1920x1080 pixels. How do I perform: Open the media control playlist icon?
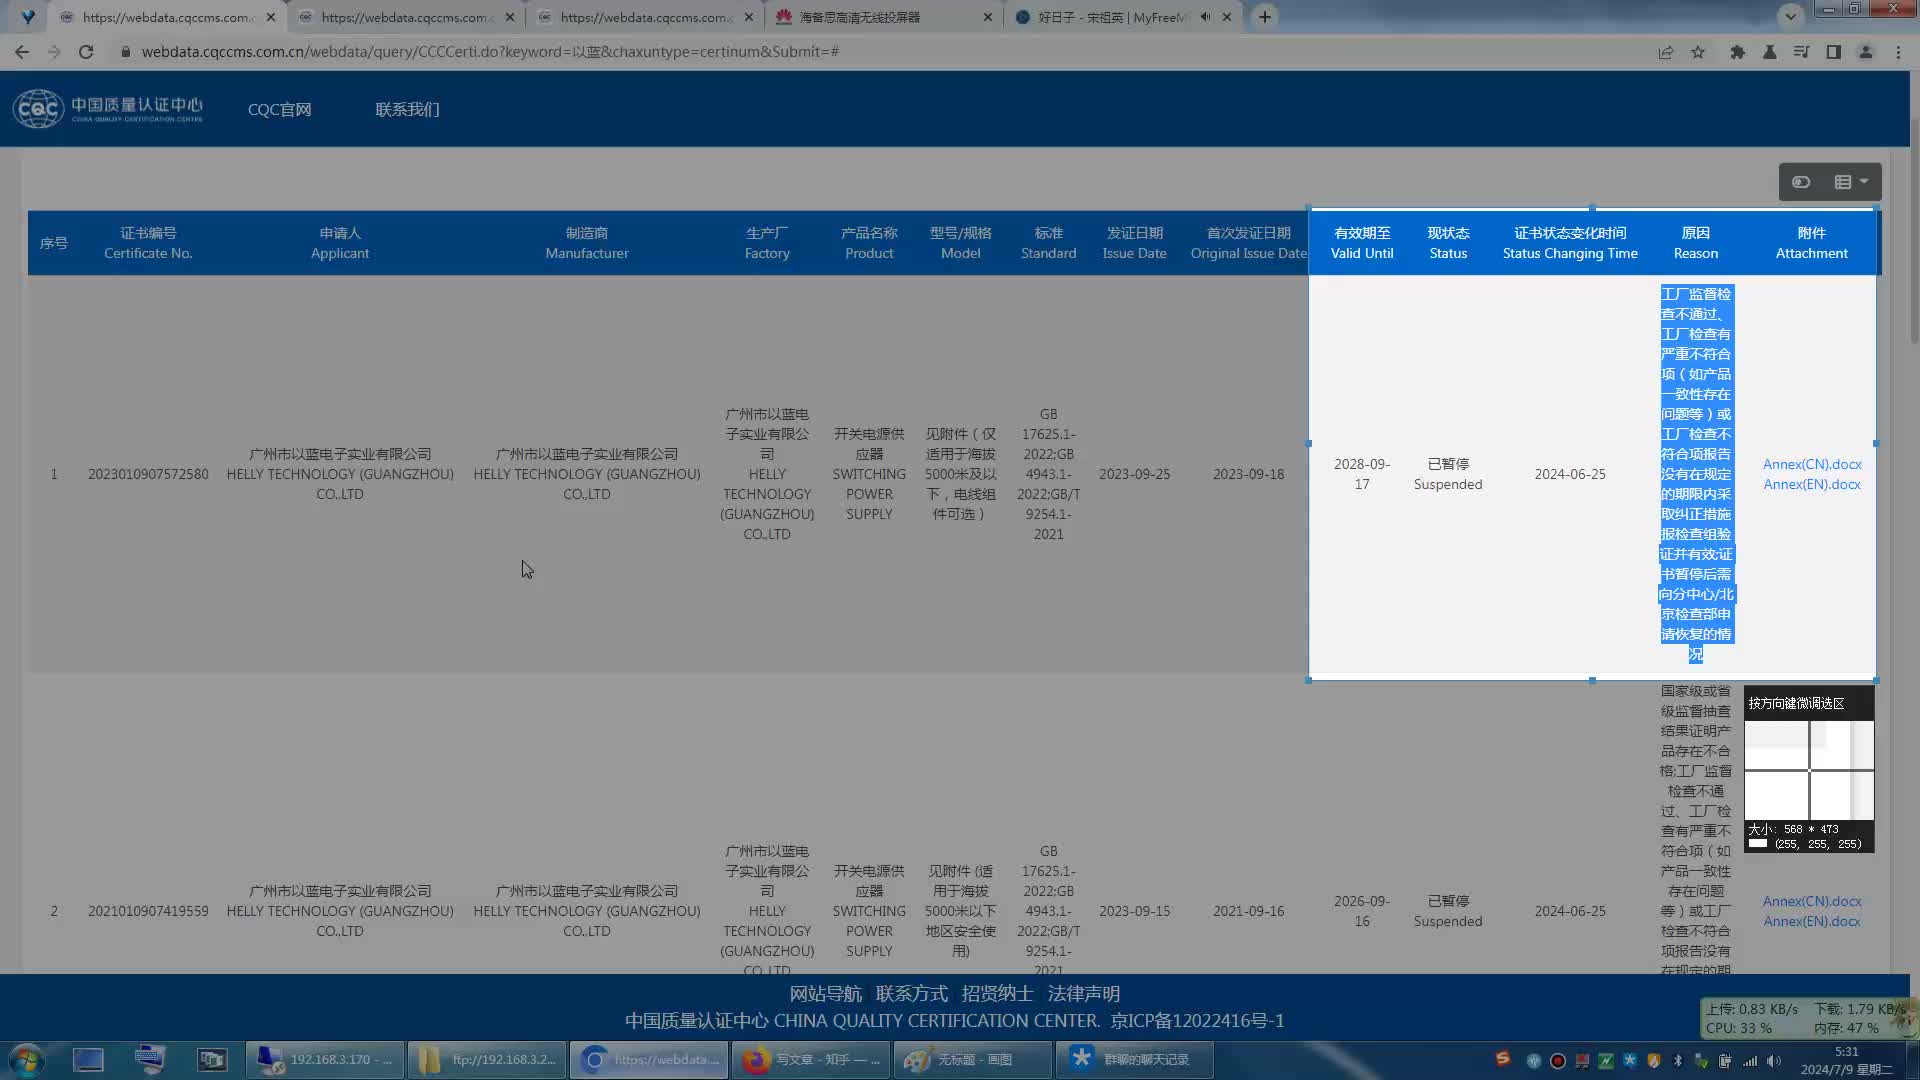[x=1801, y=52]
